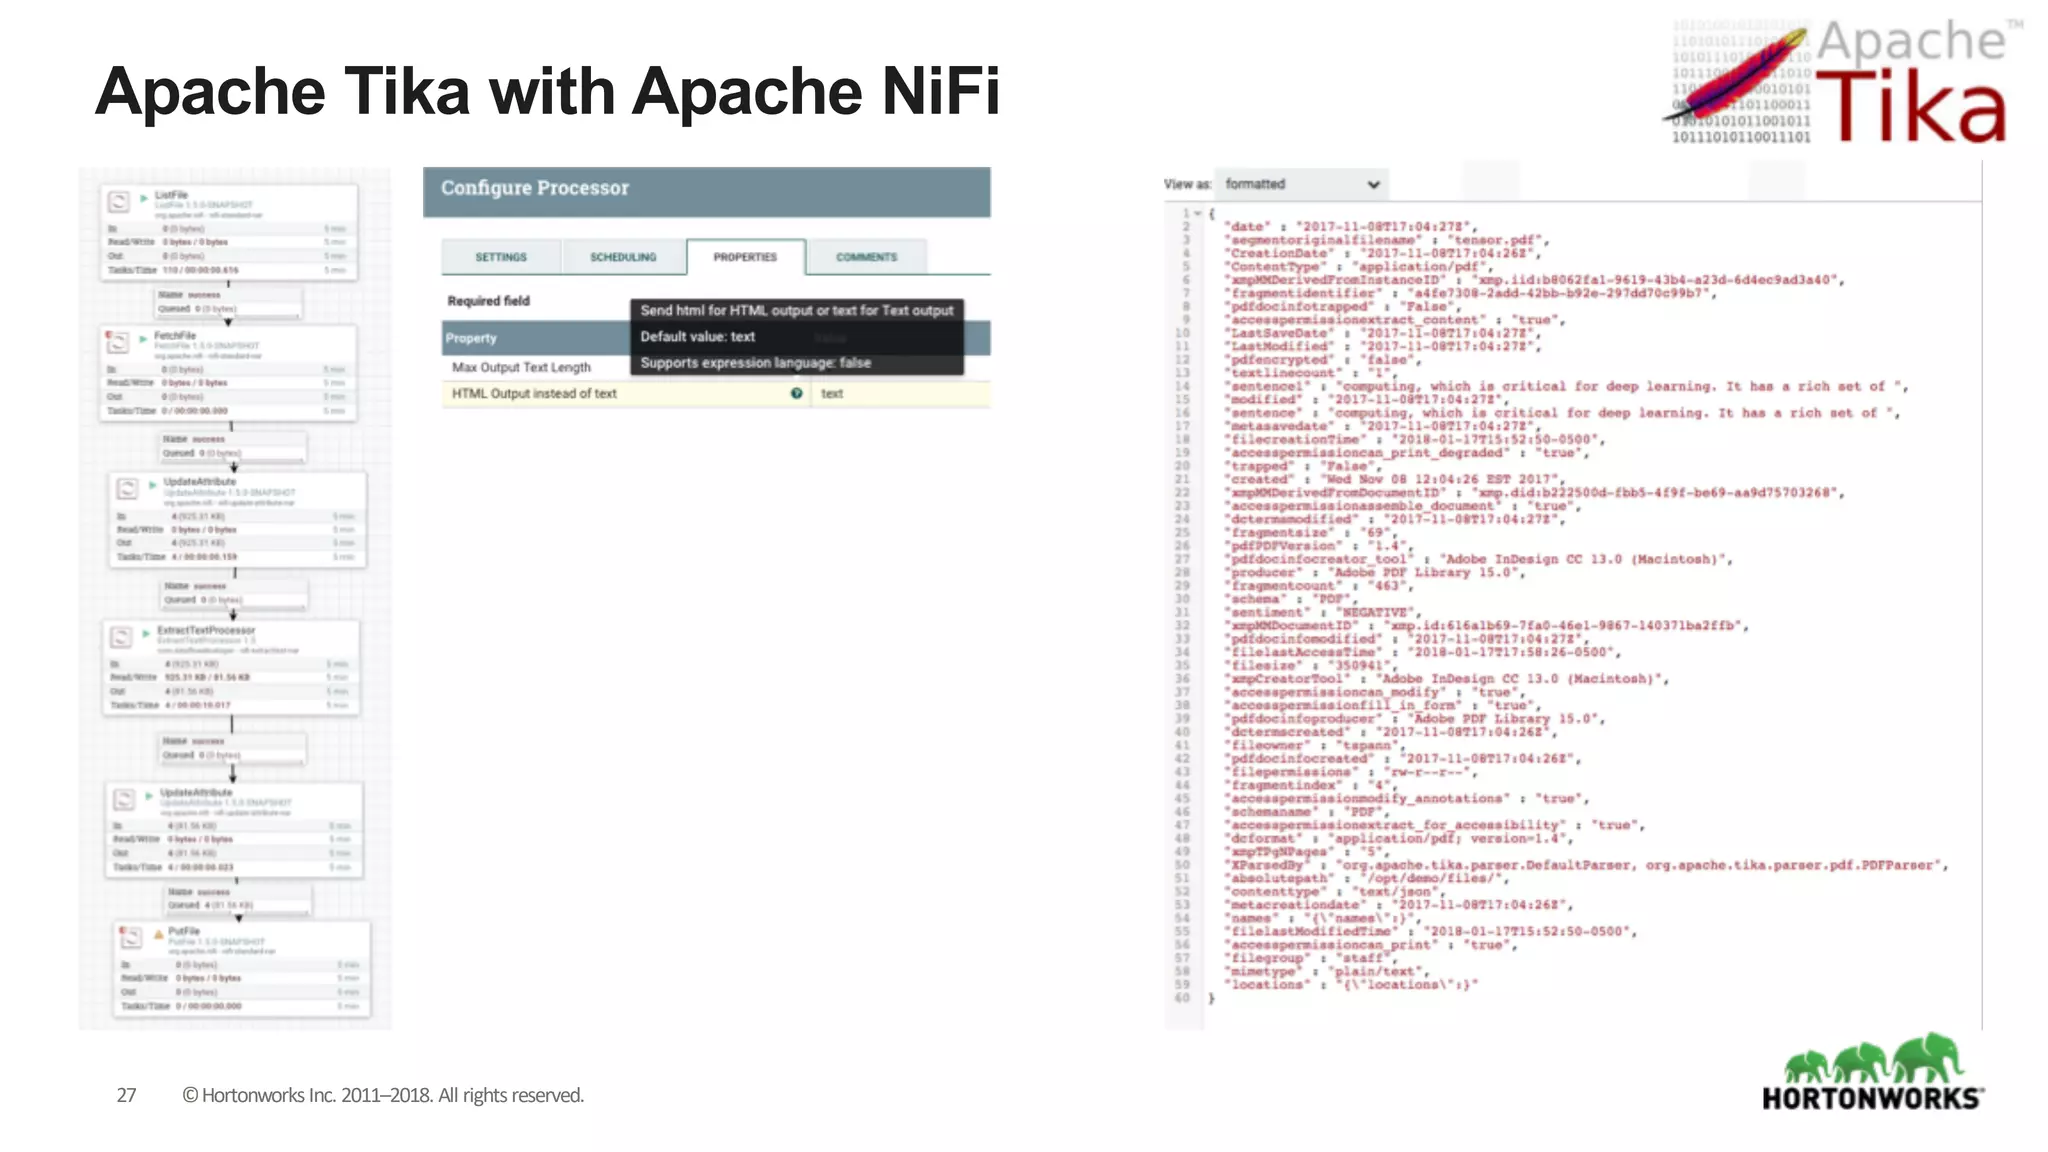The height and width of the screenshot is (1152, 2048).
Task: Click help icon beside HTML Output instead of text
Action: [x=796, y=394]
